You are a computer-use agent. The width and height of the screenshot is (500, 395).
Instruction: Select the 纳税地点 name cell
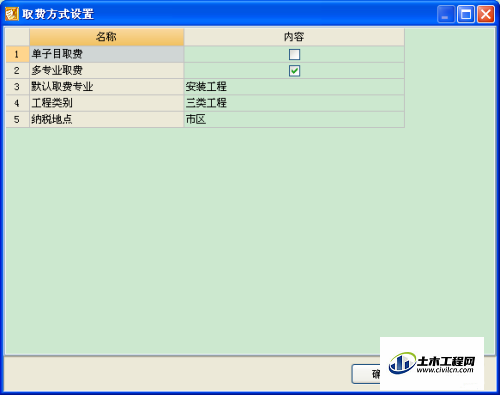[x=107, y=119]
